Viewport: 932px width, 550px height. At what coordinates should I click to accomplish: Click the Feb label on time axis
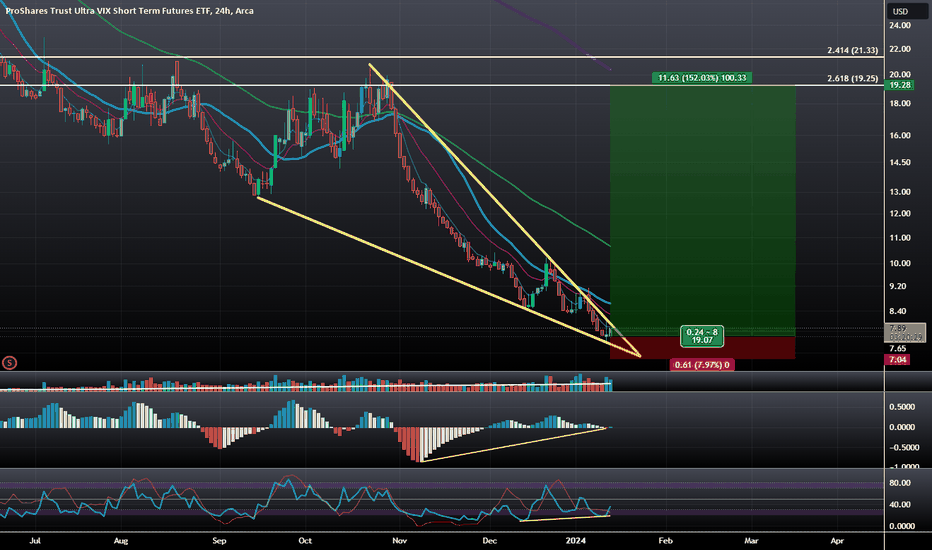tap(665, 540)
